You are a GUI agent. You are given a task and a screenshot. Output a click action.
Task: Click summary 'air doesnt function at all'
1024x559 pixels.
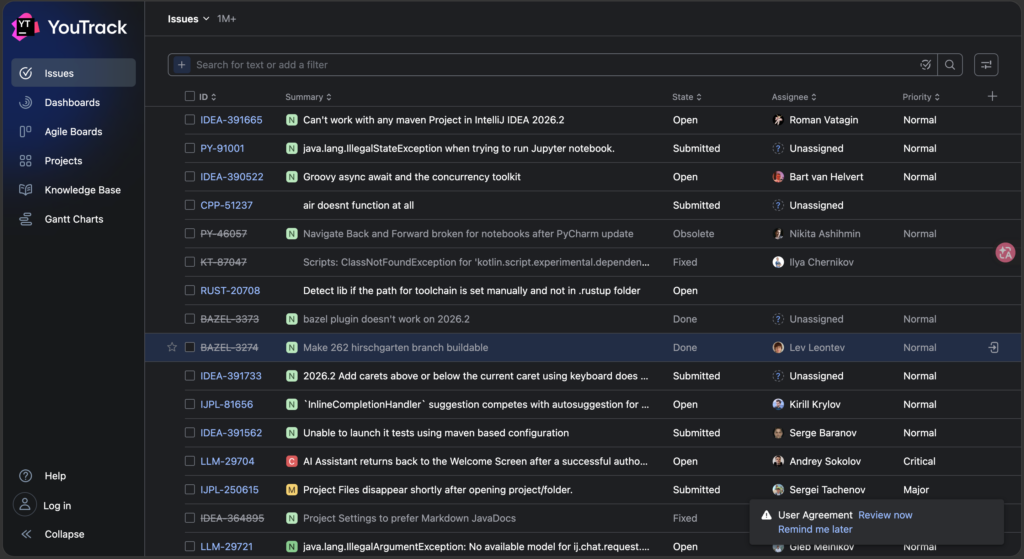[358, 205]
